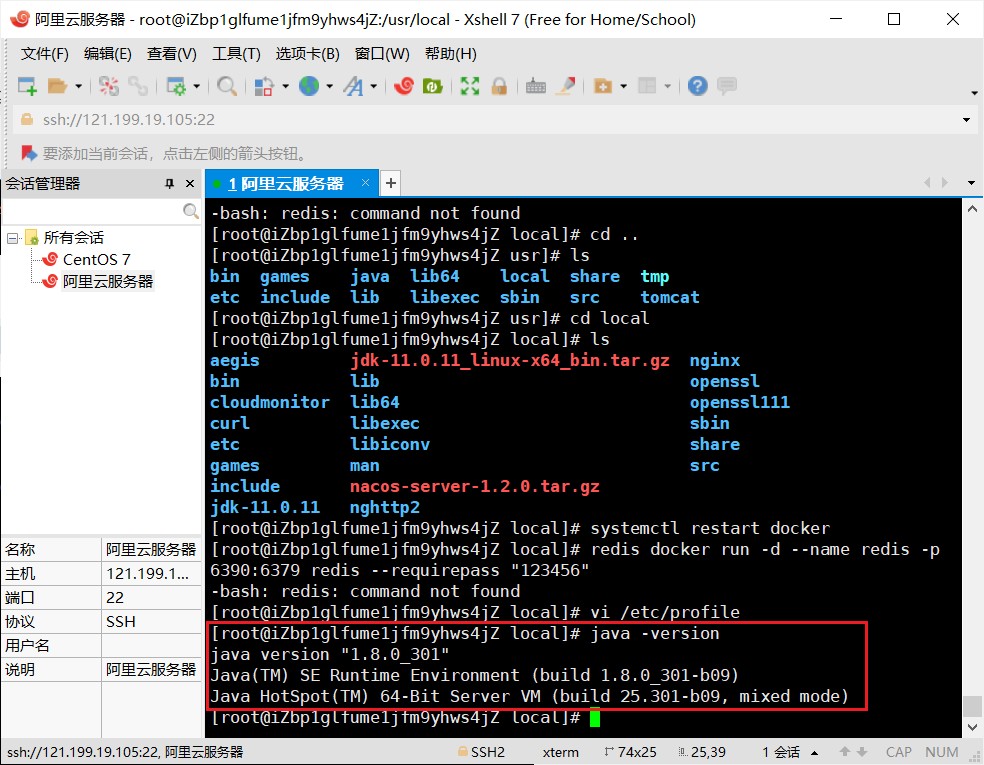
Task: Click the new folder plus icon
Action: (x=602, y=85)
